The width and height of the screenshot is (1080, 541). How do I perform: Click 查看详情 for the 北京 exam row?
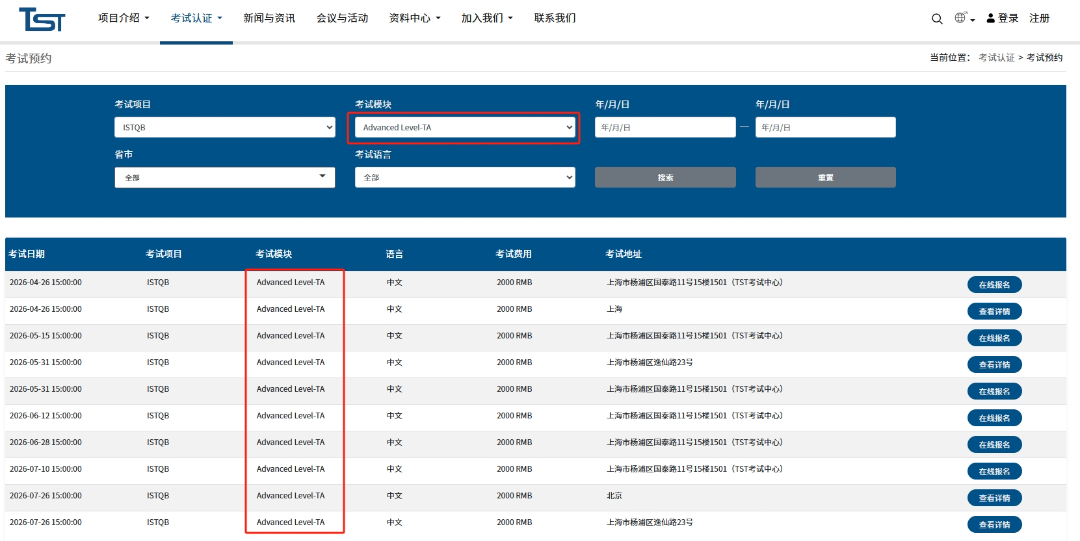pos(994,498)
